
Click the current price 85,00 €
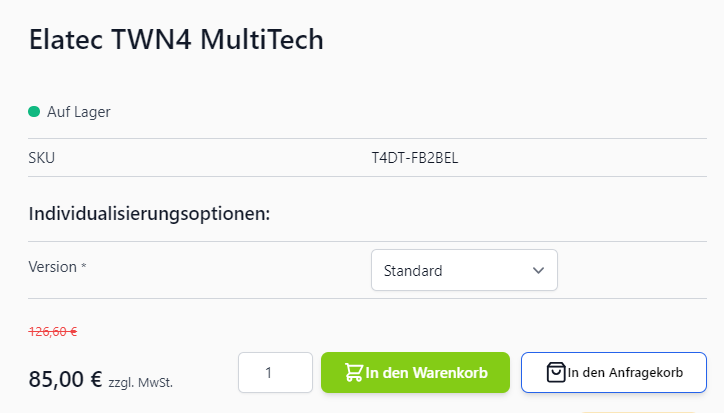(66, 379)
